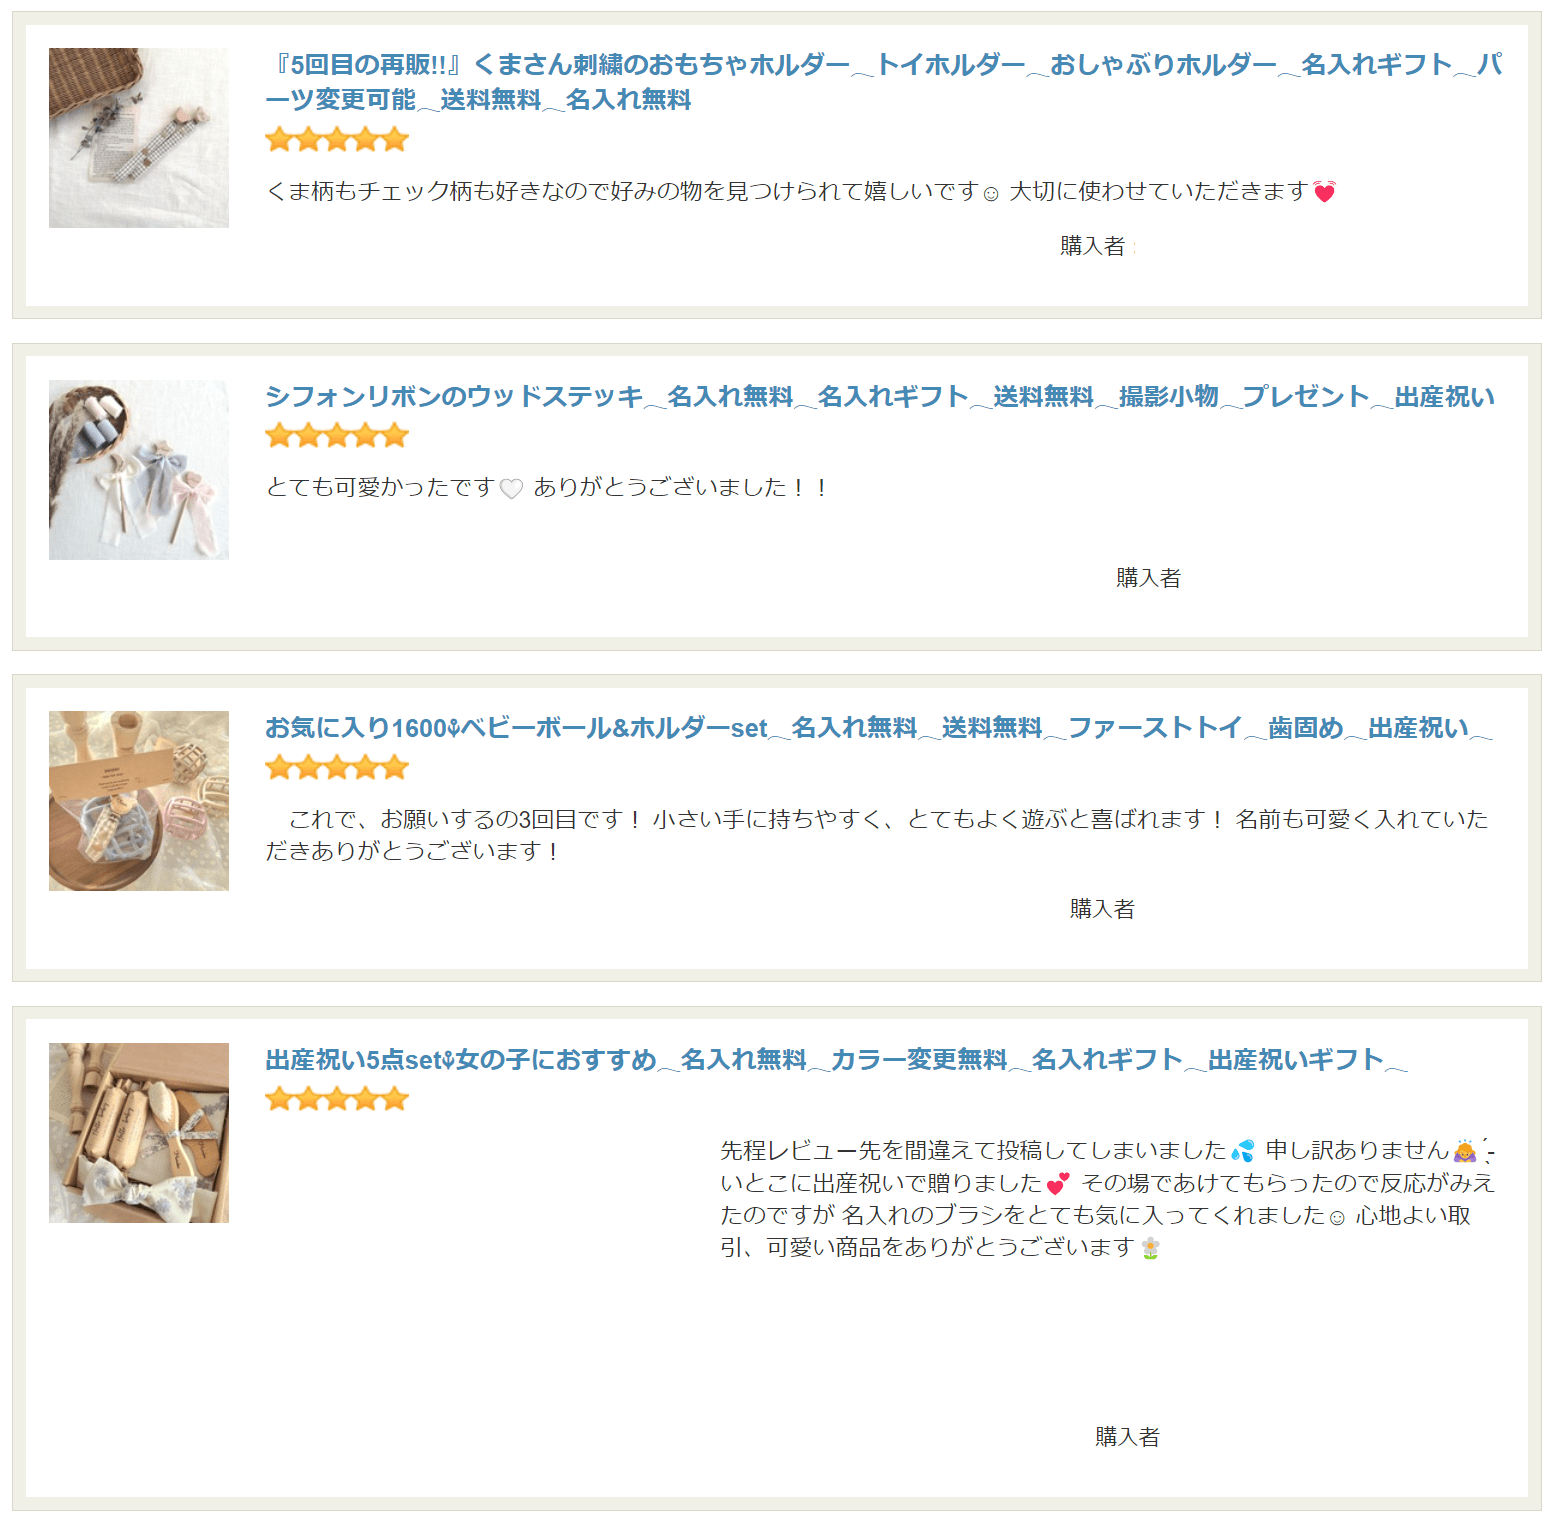
Task: Open the くまさん刺繍のおもちゃホルダー product link
Action: tap(884, 82)
